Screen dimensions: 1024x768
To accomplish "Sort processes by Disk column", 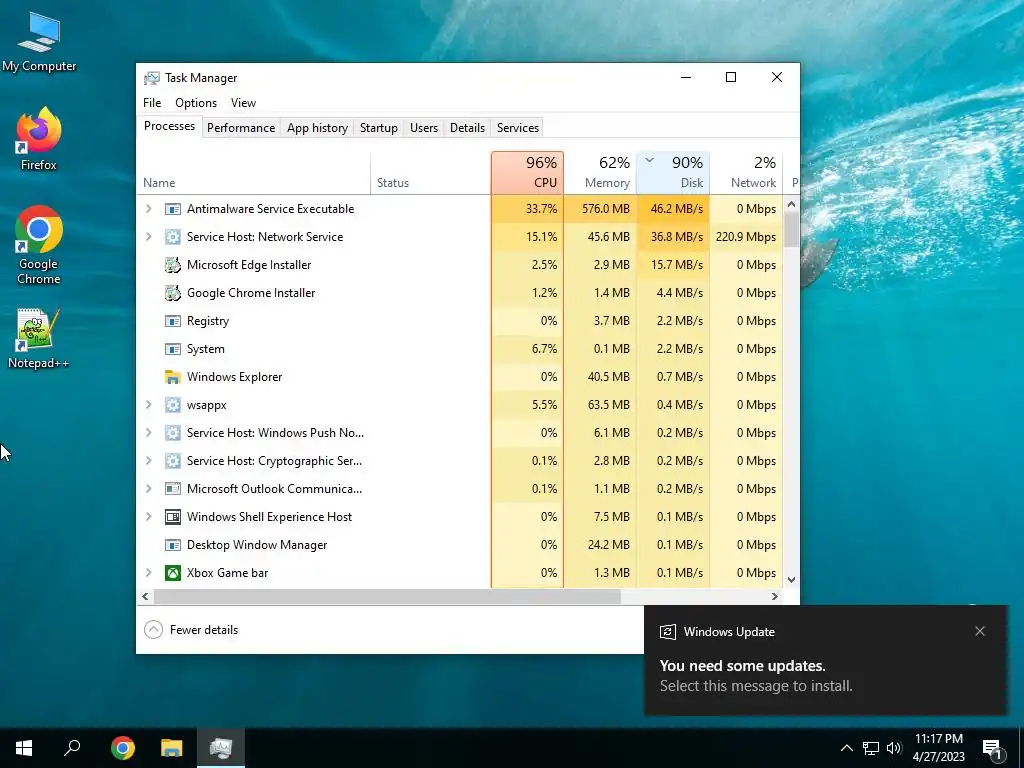I will [x=673, y=173].
